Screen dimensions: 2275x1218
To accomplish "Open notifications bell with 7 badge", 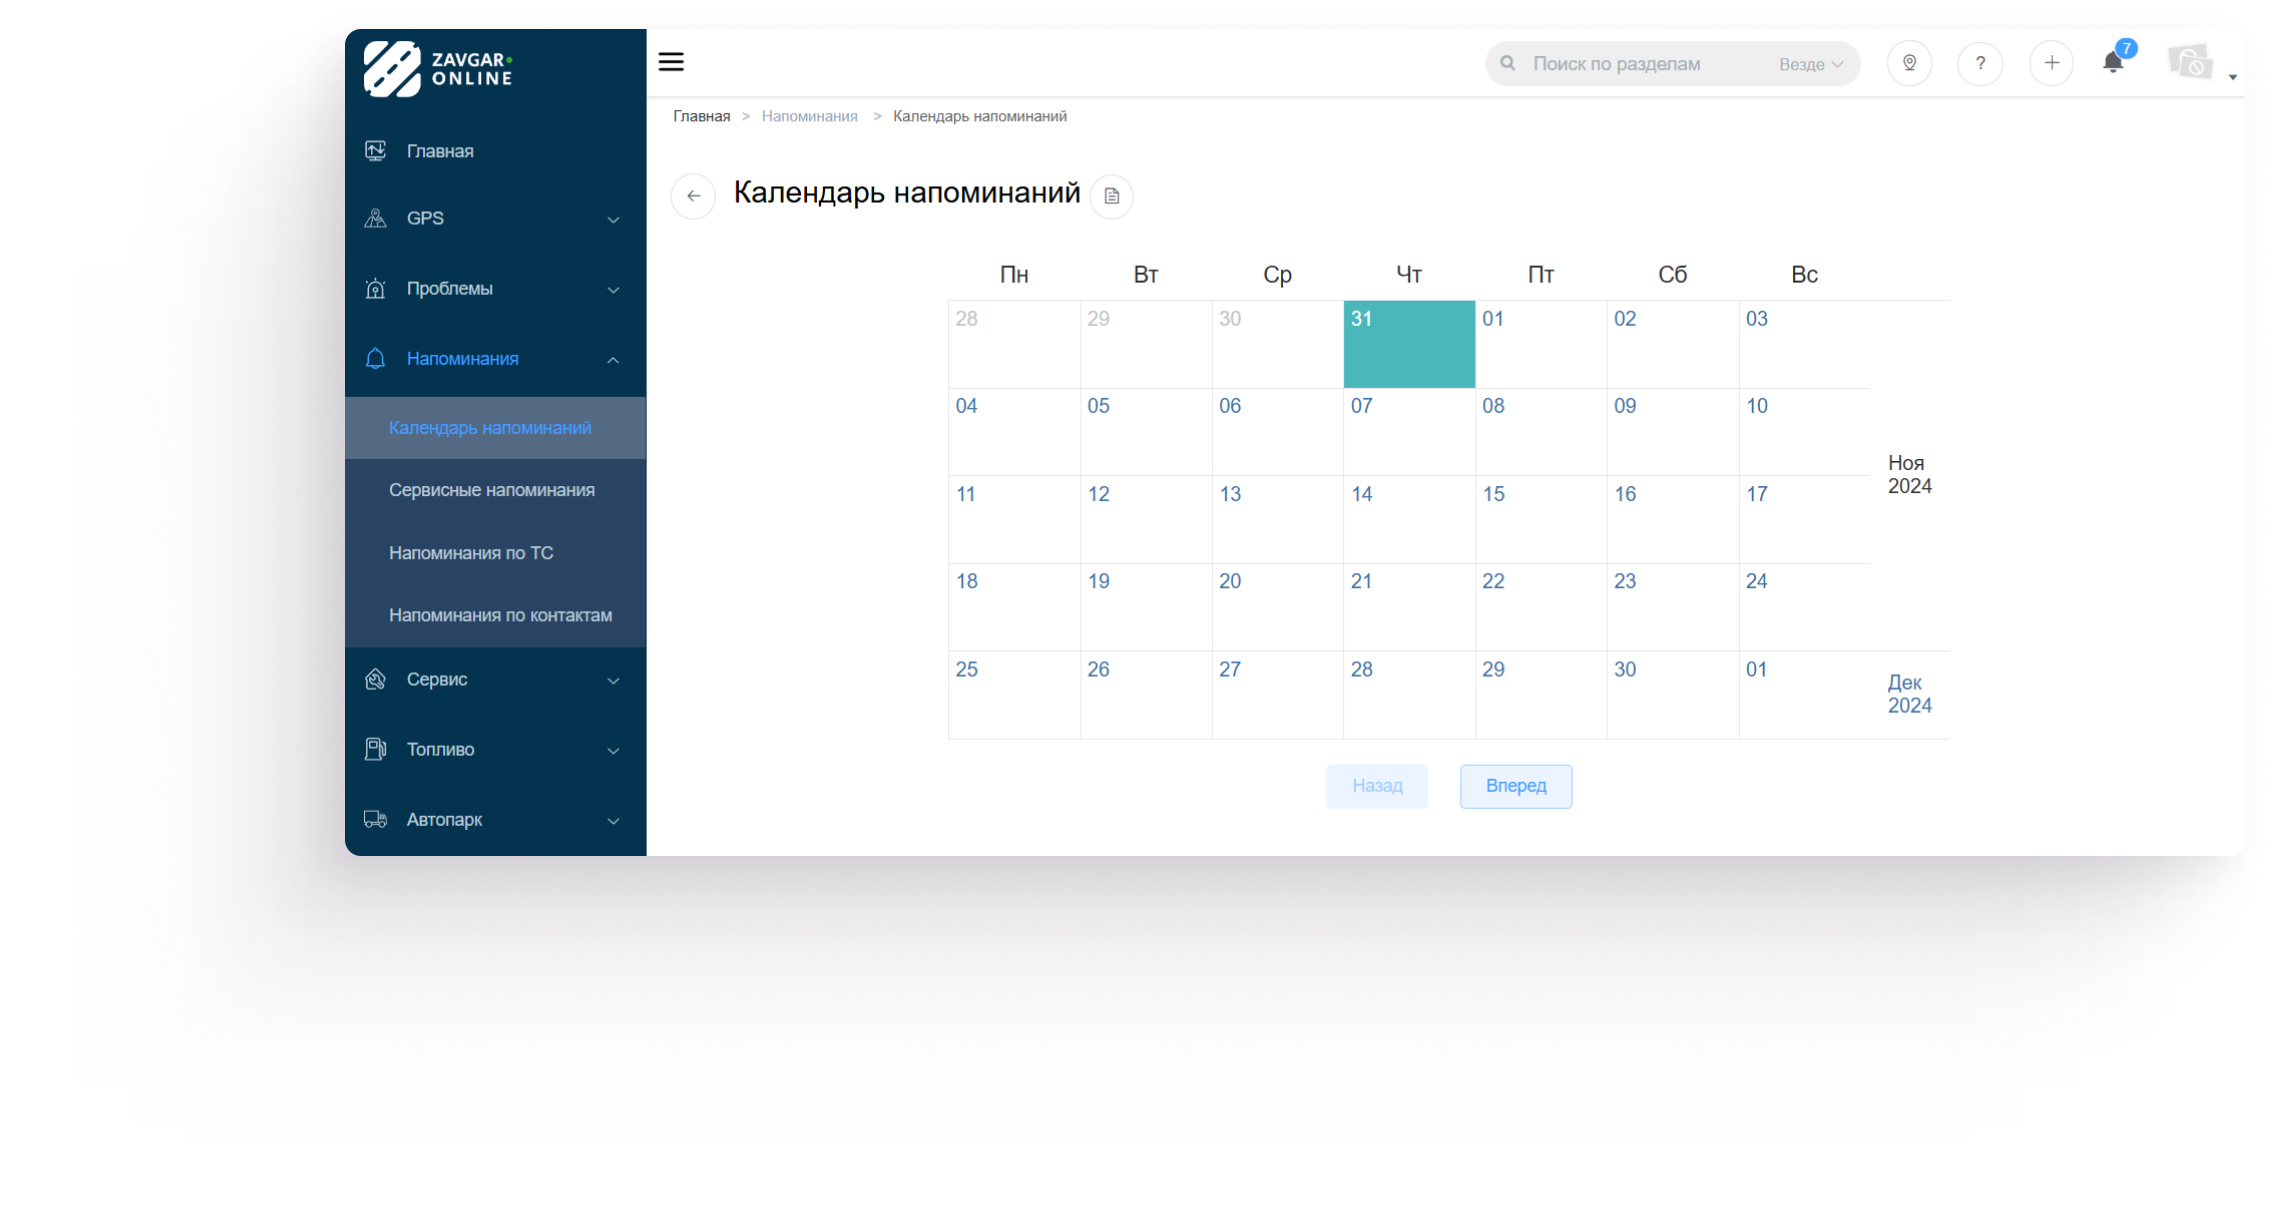I will tap(2115, 60).
